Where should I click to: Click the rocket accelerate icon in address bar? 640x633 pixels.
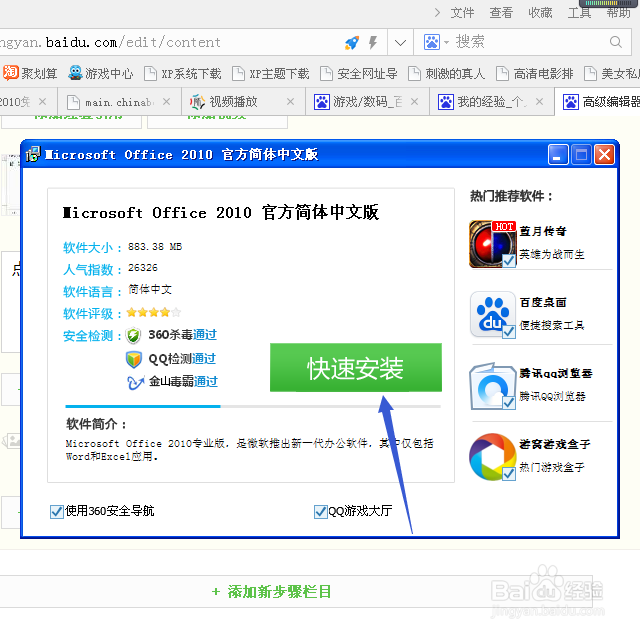click(352, 42)
